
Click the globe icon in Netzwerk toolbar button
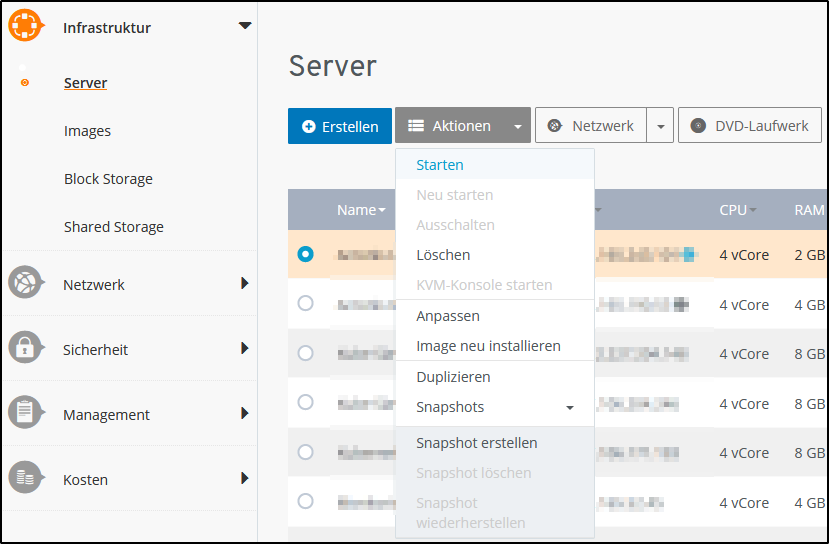(x=554, y=125)
